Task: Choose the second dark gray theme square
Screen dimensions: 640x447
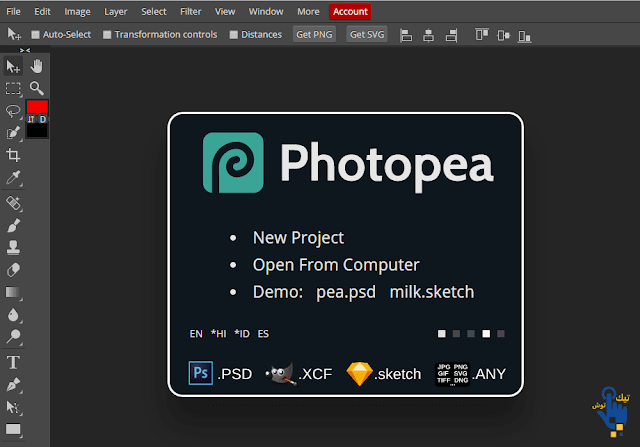Action: click(x=456, y=334)
